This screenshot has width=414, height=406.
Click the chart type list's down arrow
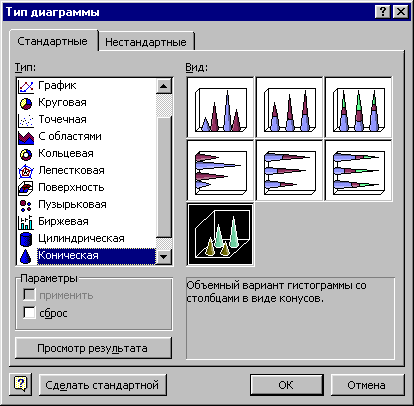pyautogui.click(x=164, y=256)
